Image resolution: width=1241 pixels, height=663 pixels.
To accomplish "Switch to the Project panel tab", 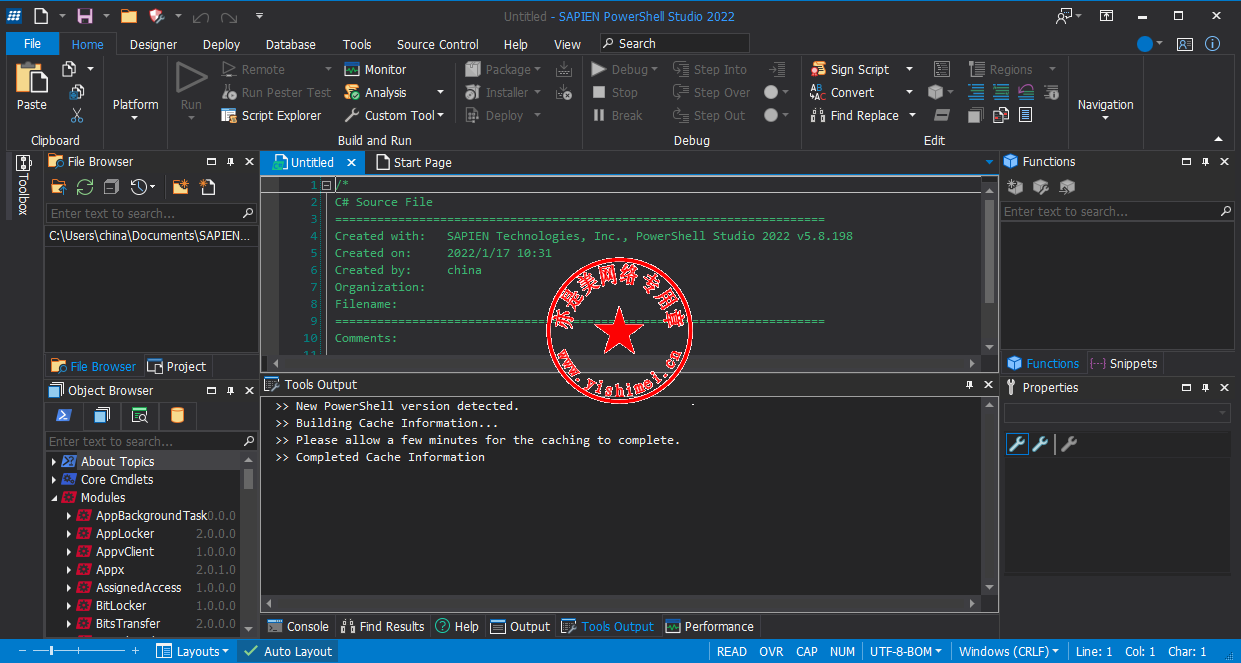I will [176, 367].
